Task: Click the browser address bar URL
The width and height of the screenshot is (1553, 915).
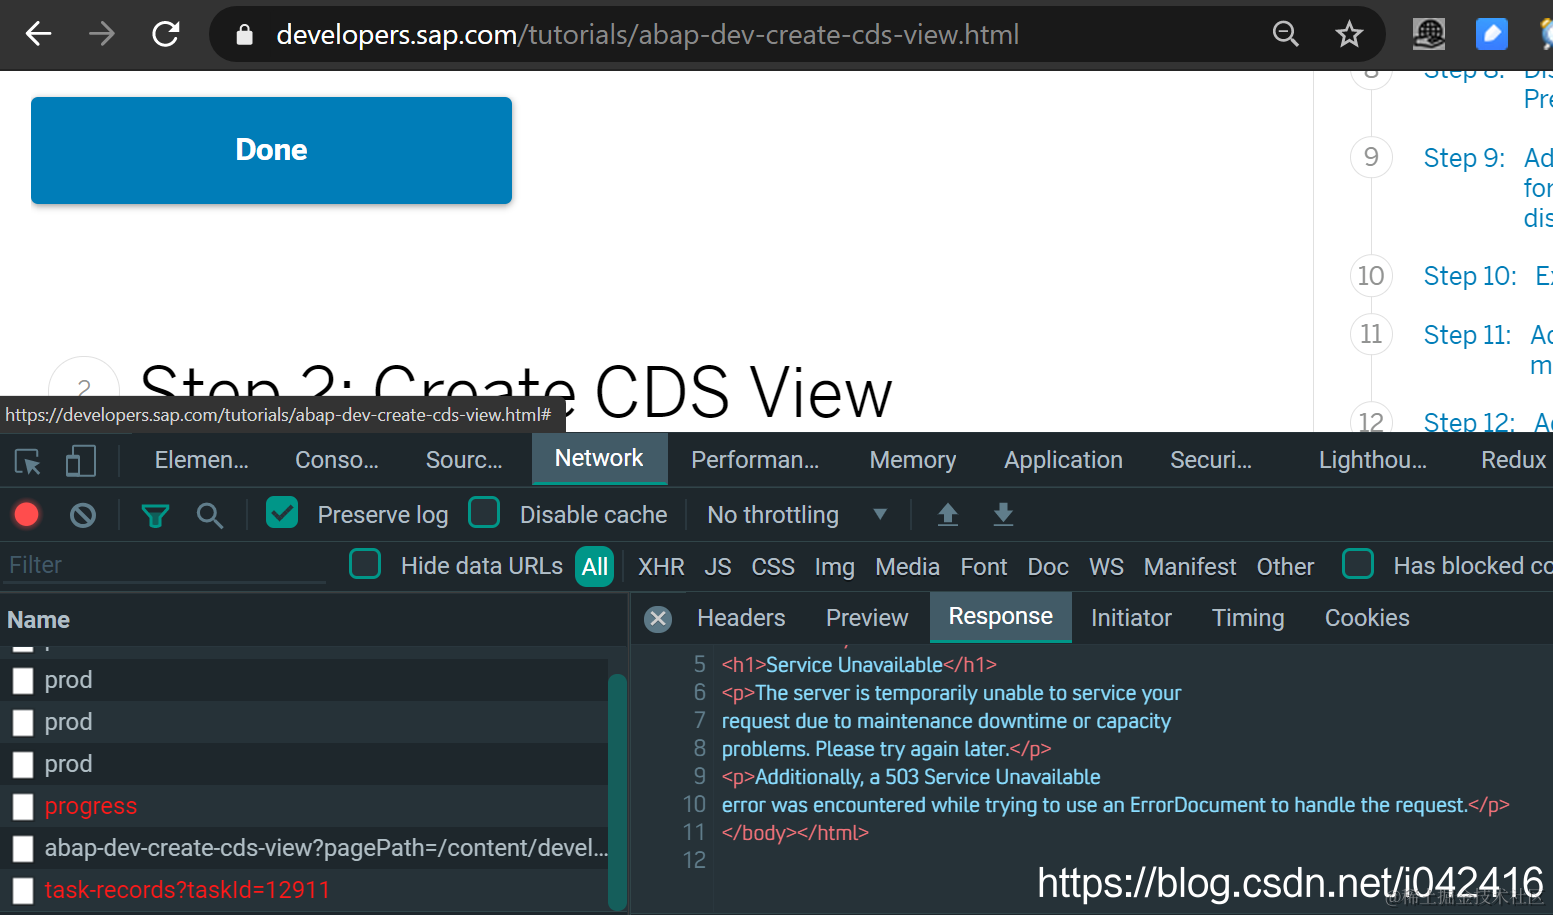Action: click(x=647, y=35)
